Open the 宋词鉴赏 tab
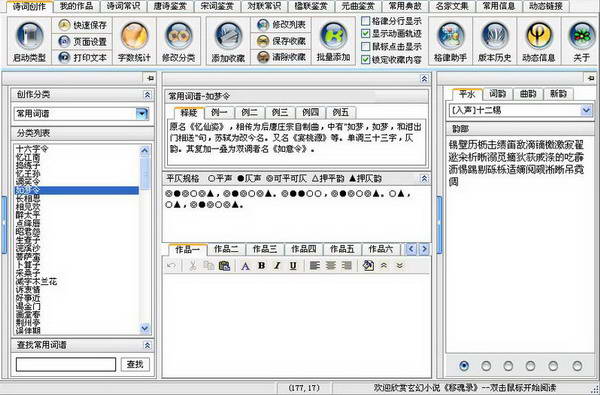Image resolution: width=600 pixels, height=395 pixels. pos(217,6)
